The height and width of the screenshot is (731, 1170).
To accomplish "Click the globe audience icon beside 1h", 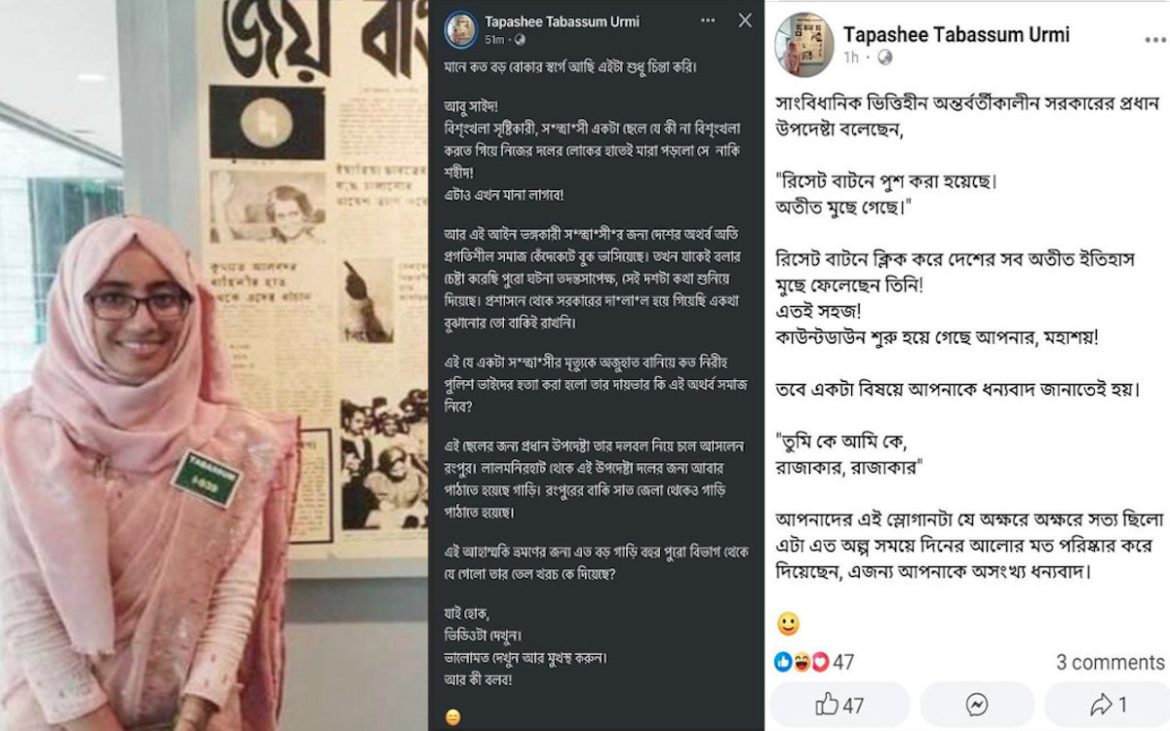I will click(885, 58).
